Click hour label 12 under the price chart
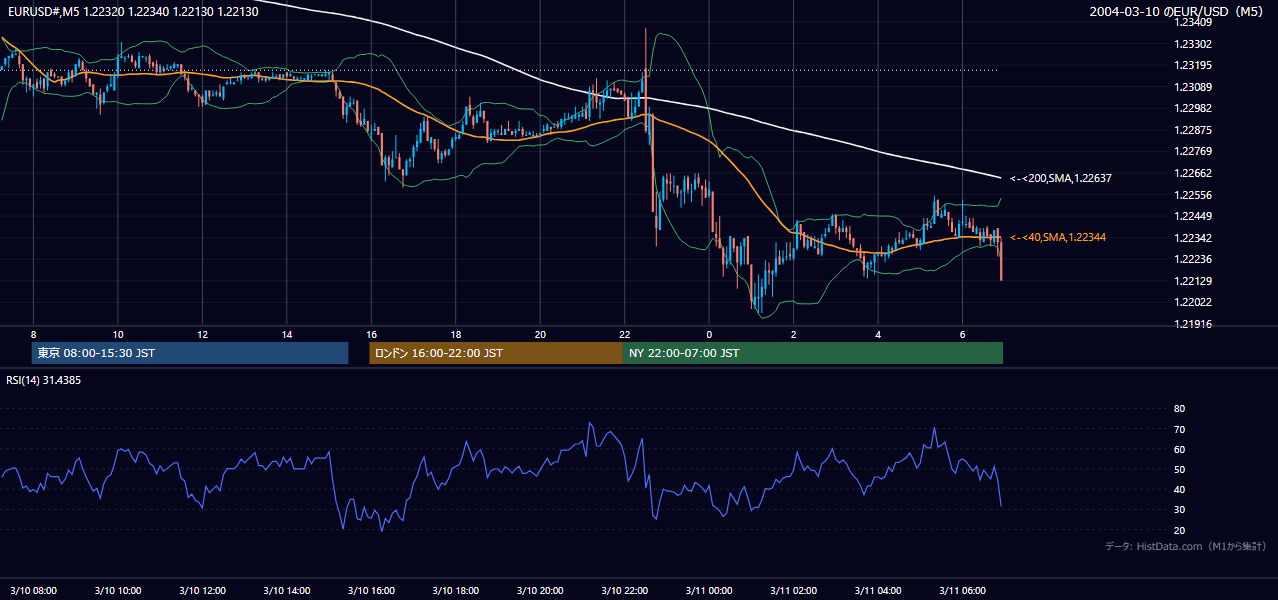 pos(202,334)
